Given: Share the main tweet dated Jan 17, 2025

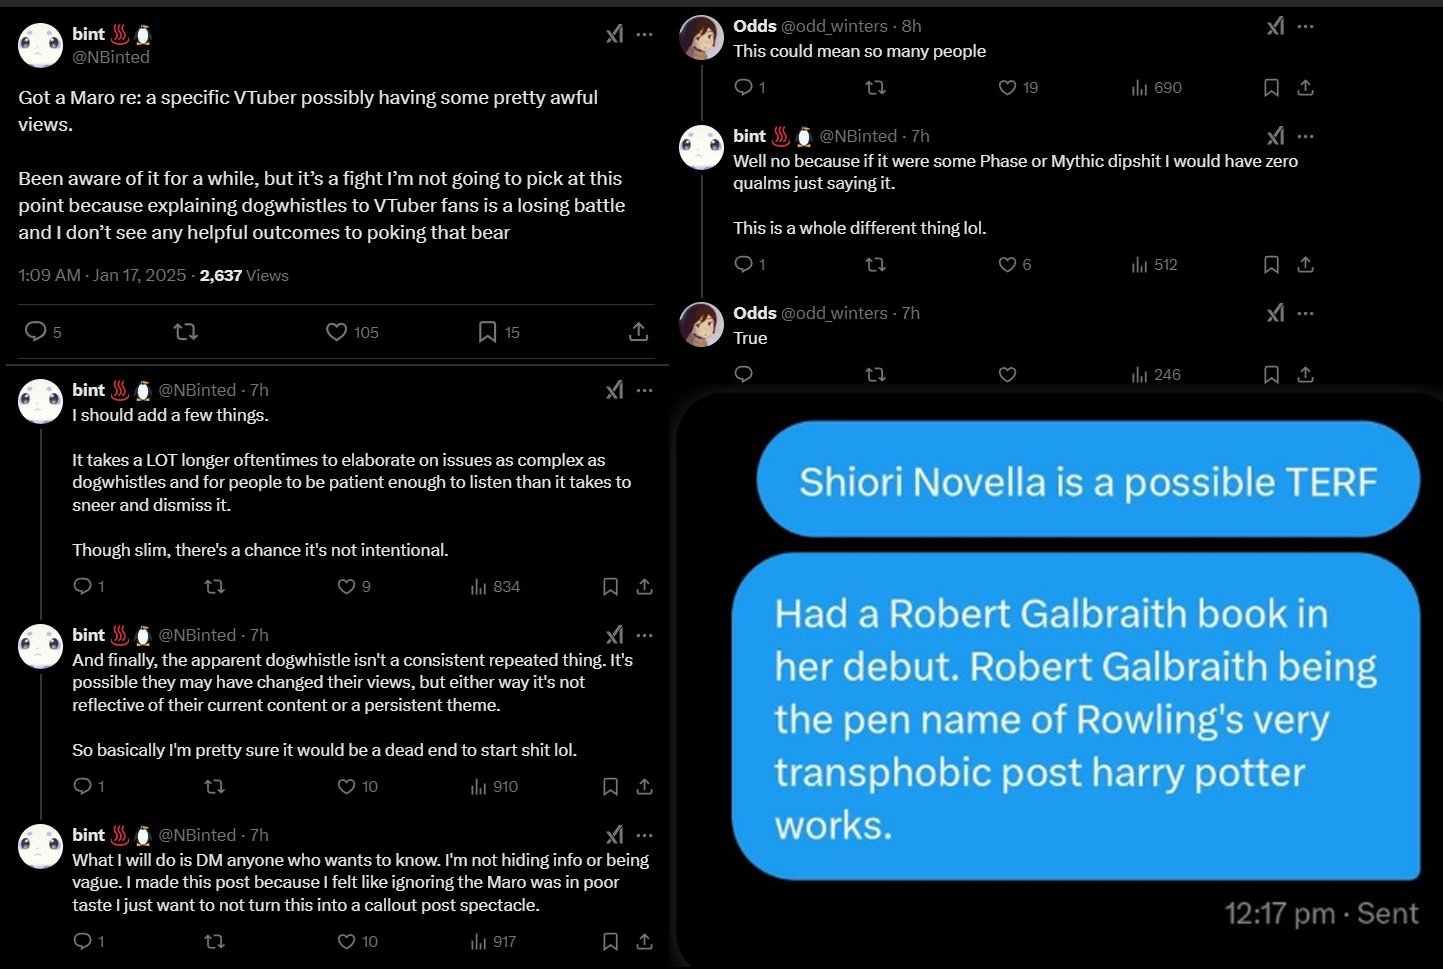Looking at the screenshot, I should click(x=638, y=332).
